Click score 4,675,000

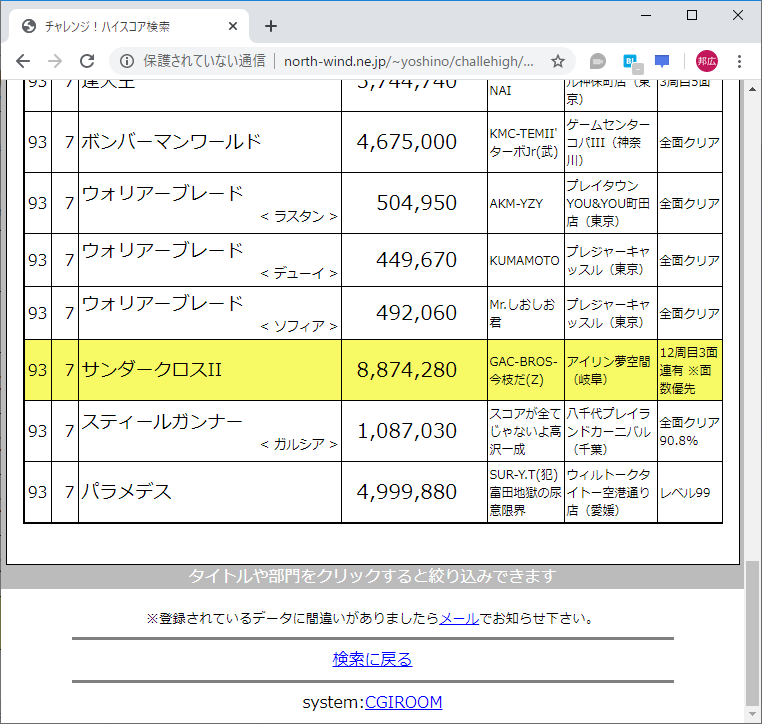click(x=407, y=142)
